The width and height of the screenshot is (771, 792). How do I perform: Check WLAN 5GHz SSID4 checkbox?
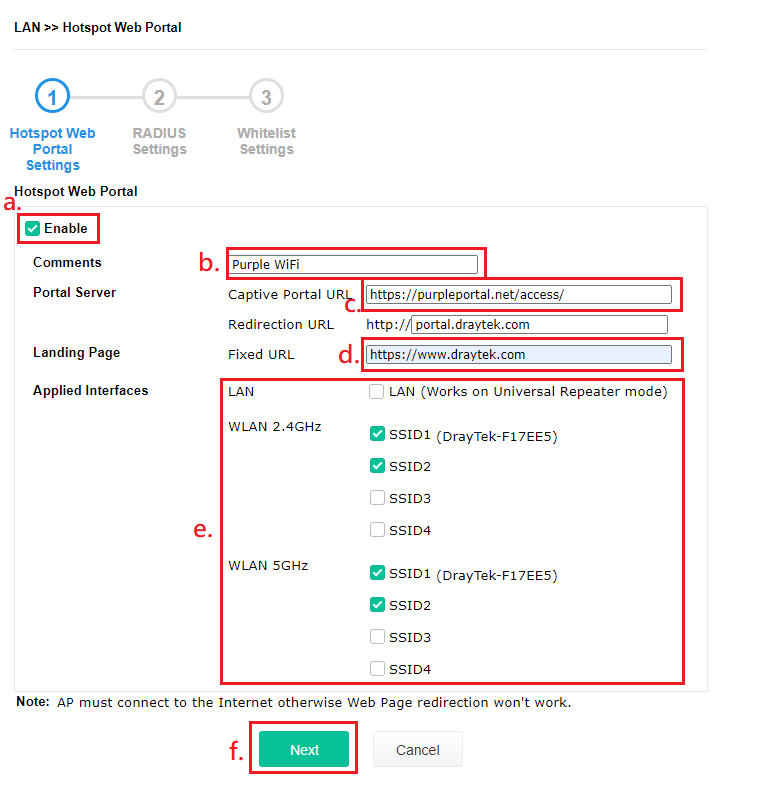[x=377, y=668]
